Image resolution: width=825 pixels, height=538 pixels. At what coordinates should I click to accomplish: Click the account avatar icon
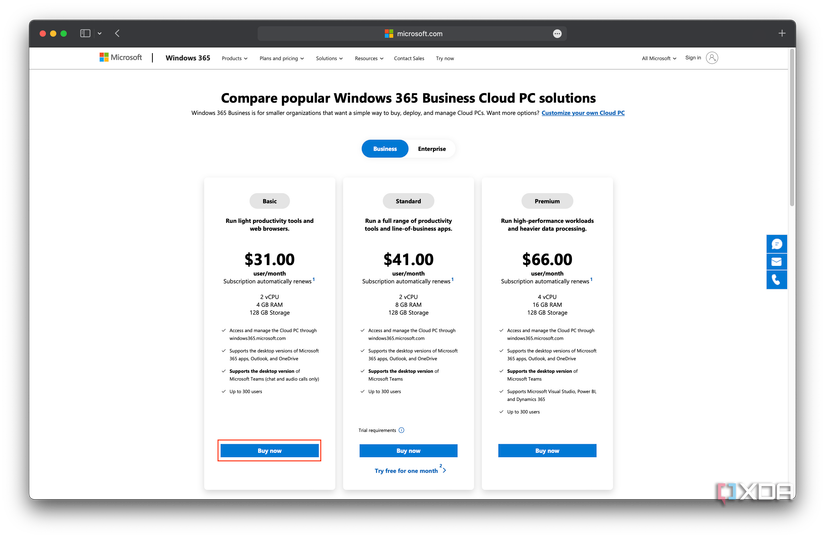[712, 58]
